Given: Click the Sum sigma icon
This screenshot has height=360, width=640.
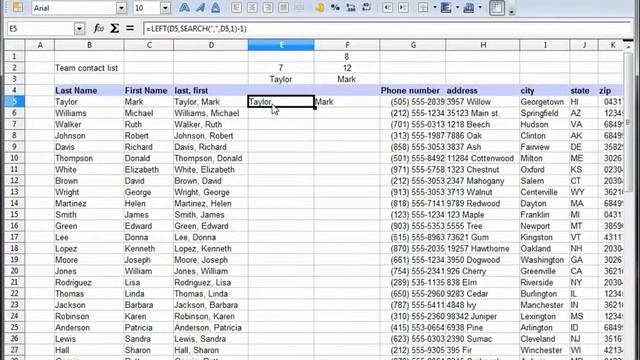Looking at the screenshot, I should pos(115,29).
